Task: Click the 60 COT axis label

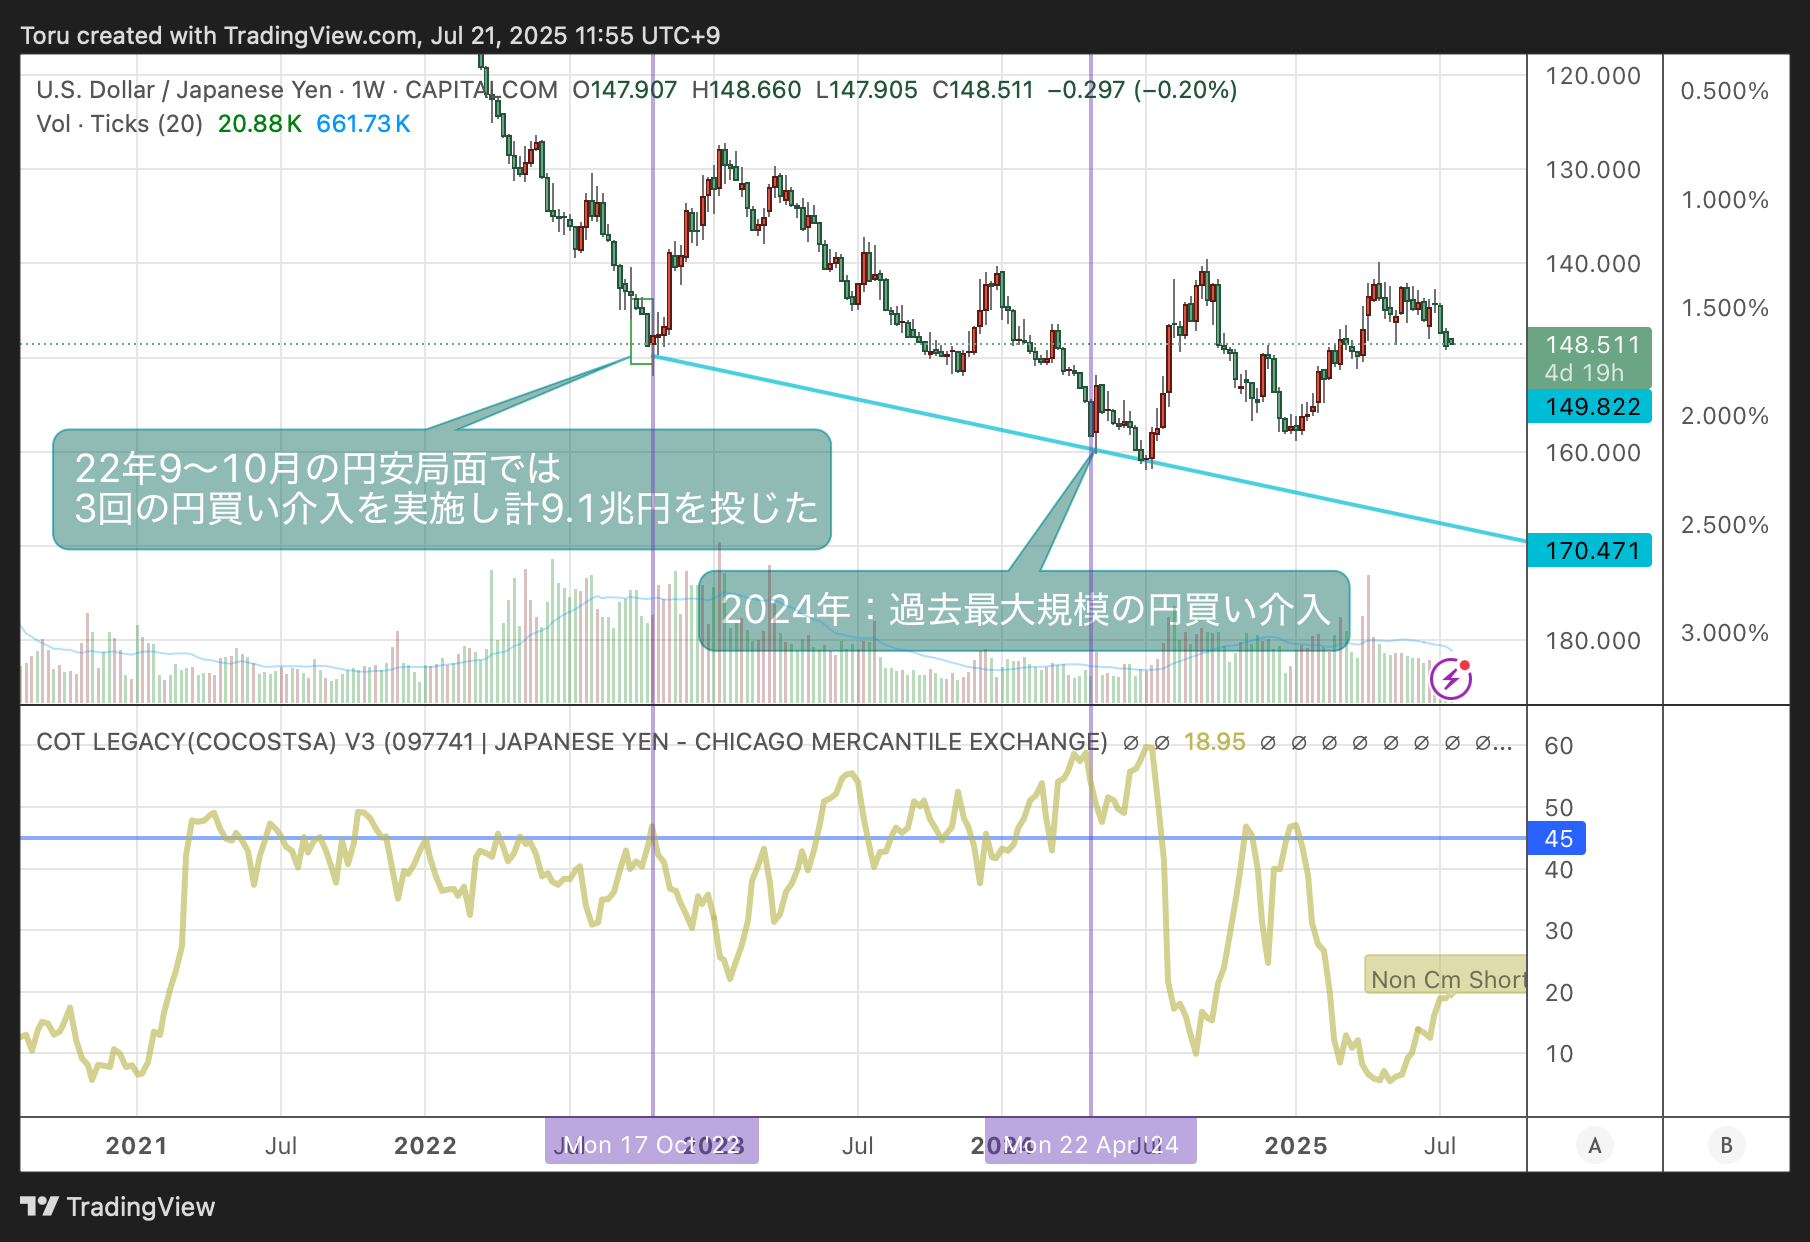Action: coord(1559,746)
